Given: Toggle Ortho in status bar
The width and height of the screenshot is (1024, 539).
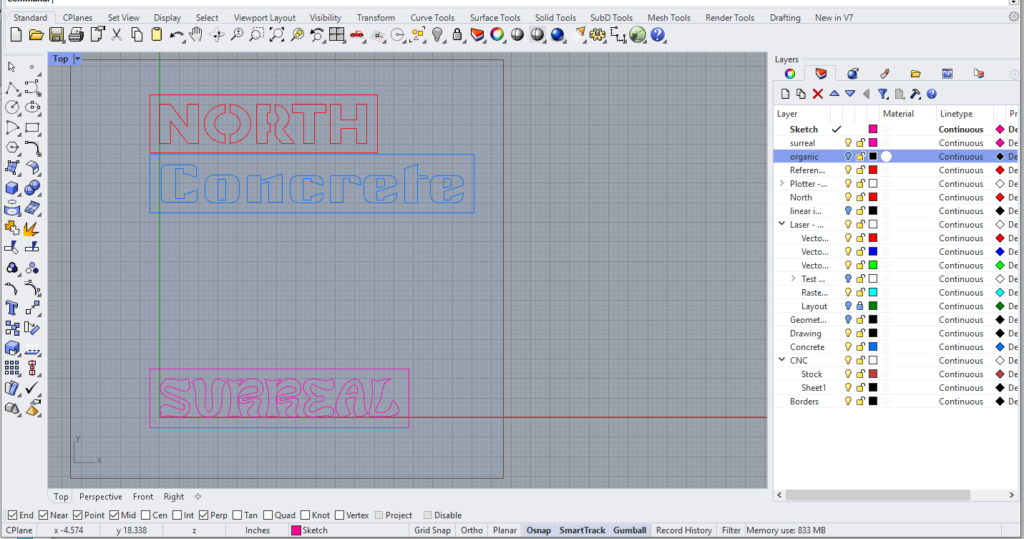Looking at the screenshot, I should click(x=472, y=530).
